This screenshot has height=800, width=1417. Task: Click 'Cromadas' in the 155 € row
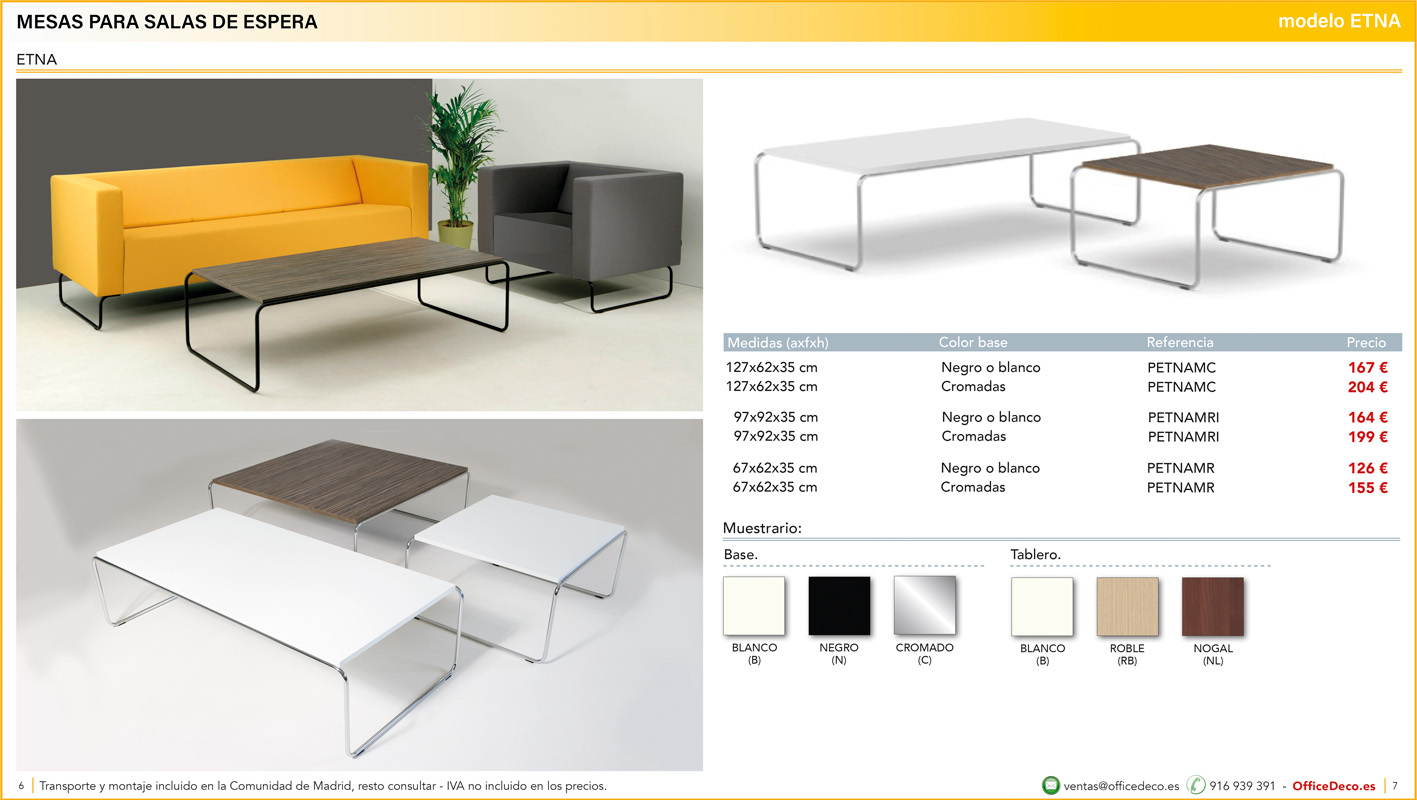973,488
